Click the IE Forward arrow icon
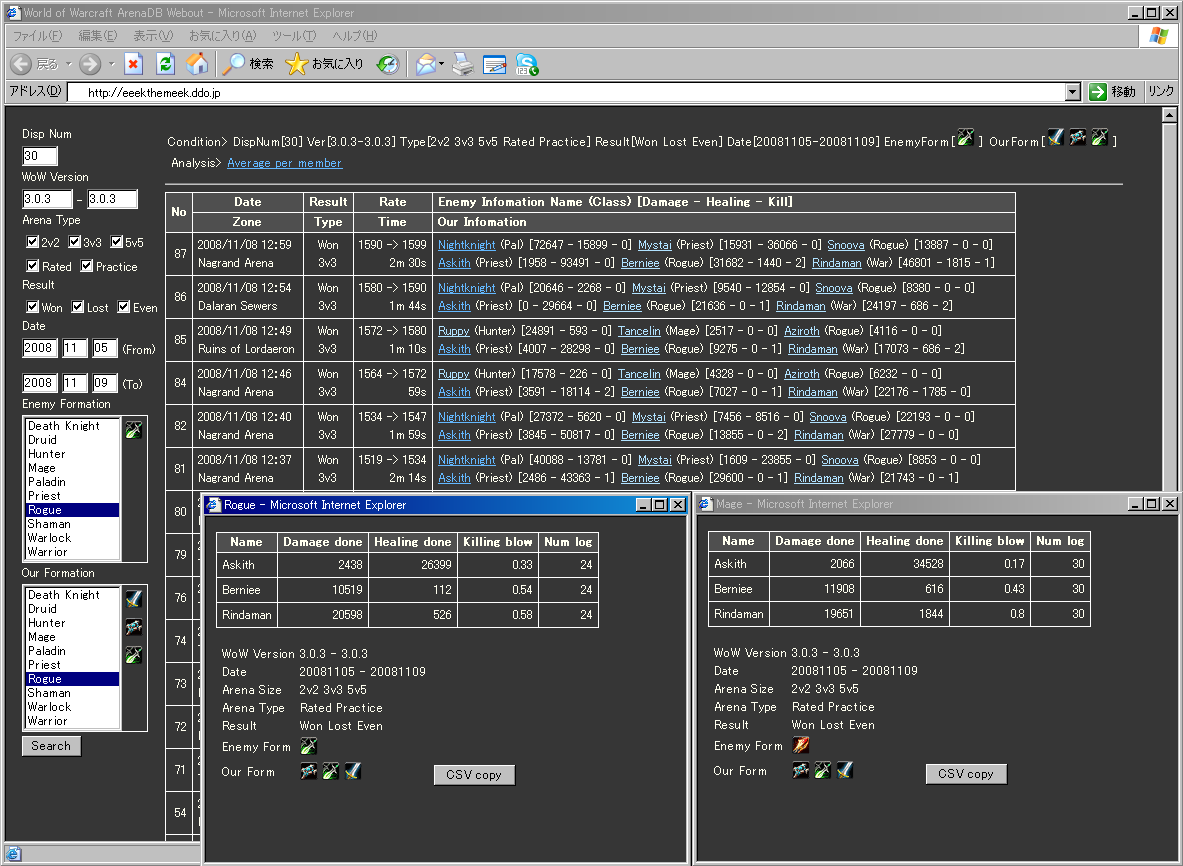 tap(90, 64)
